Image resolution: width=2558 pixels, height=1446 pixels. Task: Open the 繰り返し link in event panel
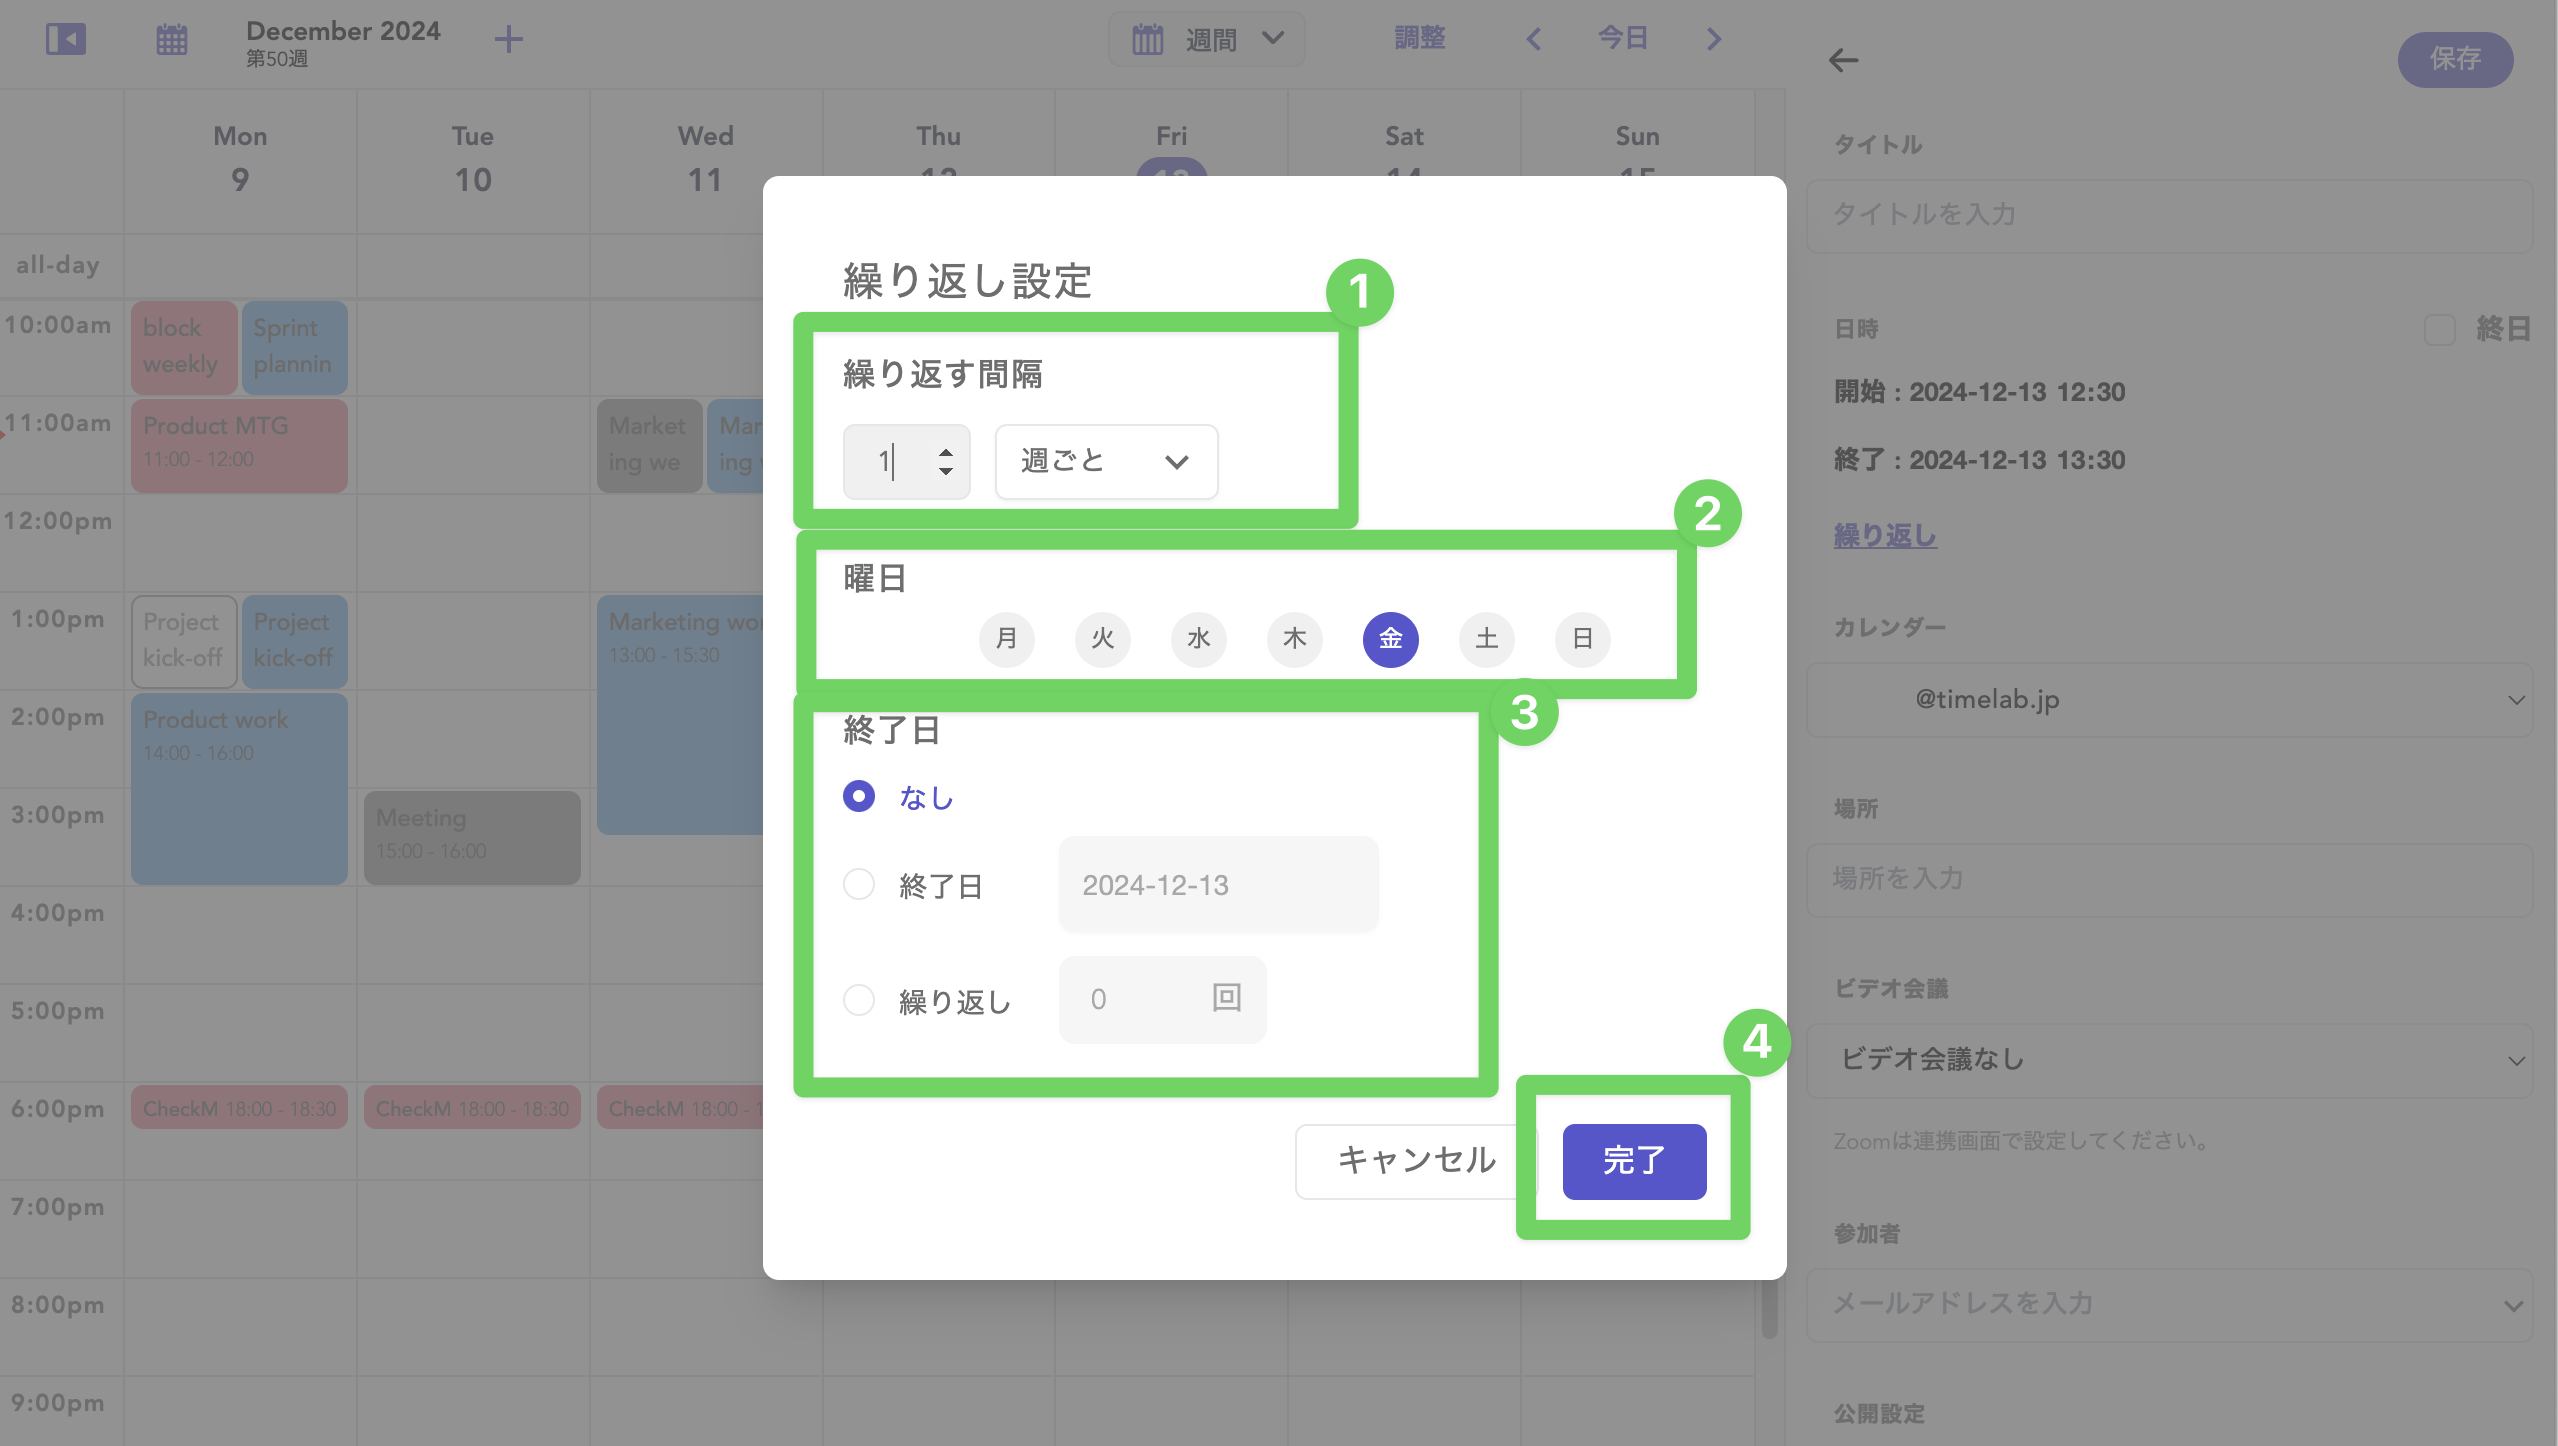(1885, 536)
